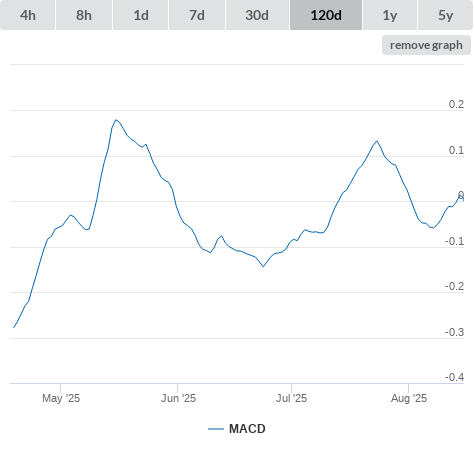The height and width of the screenshot is (455, 474).
Task: Click the 0.1 y-axis label
Action: [x=456, y=150]
